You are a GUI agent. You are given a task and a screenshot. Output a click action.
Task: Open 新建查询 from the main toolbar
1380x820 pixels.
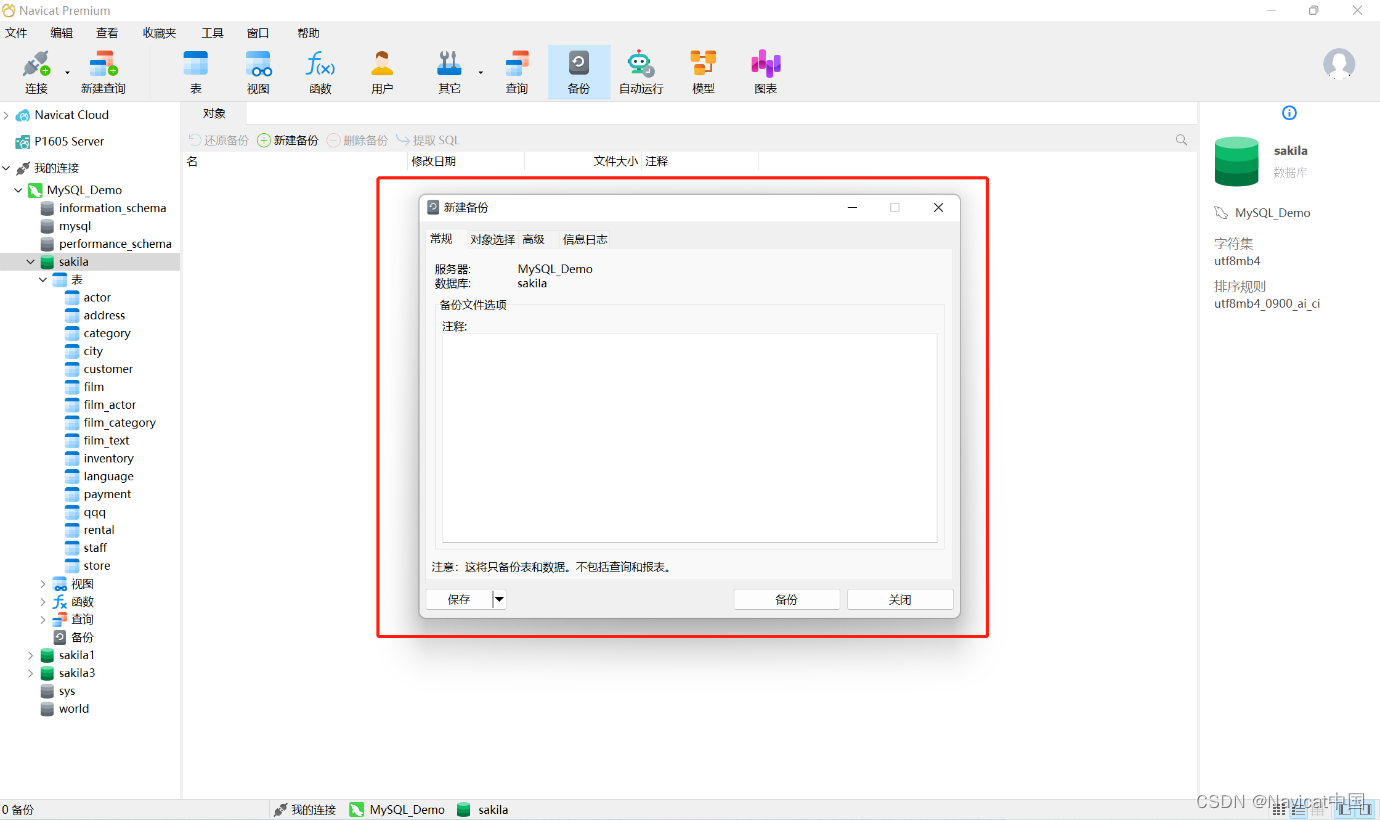pyautogui.click(x=103, y=72)
